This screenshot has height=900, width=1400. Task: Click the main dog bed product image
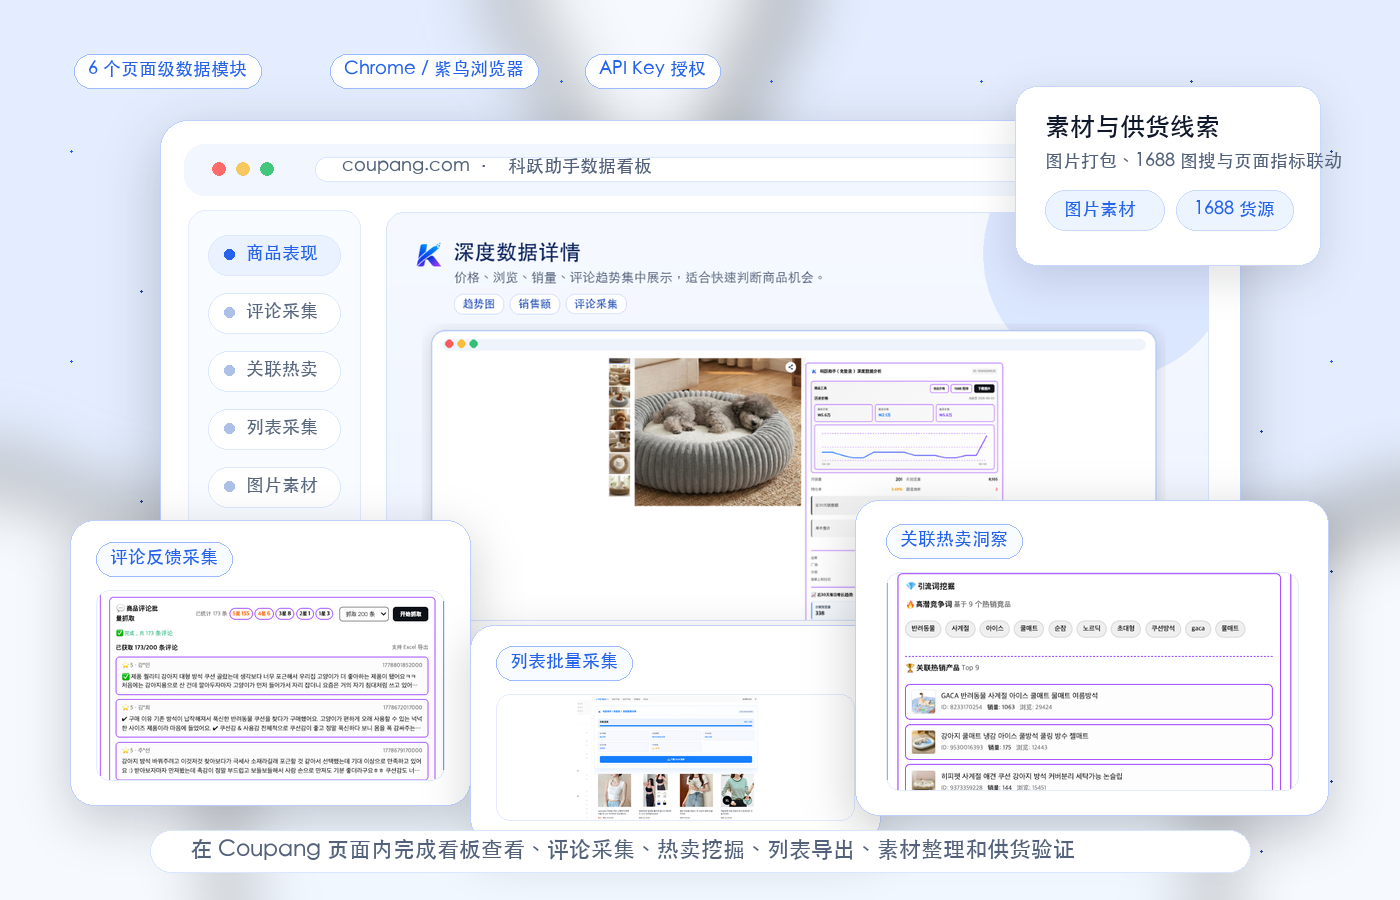pos(718,432)
